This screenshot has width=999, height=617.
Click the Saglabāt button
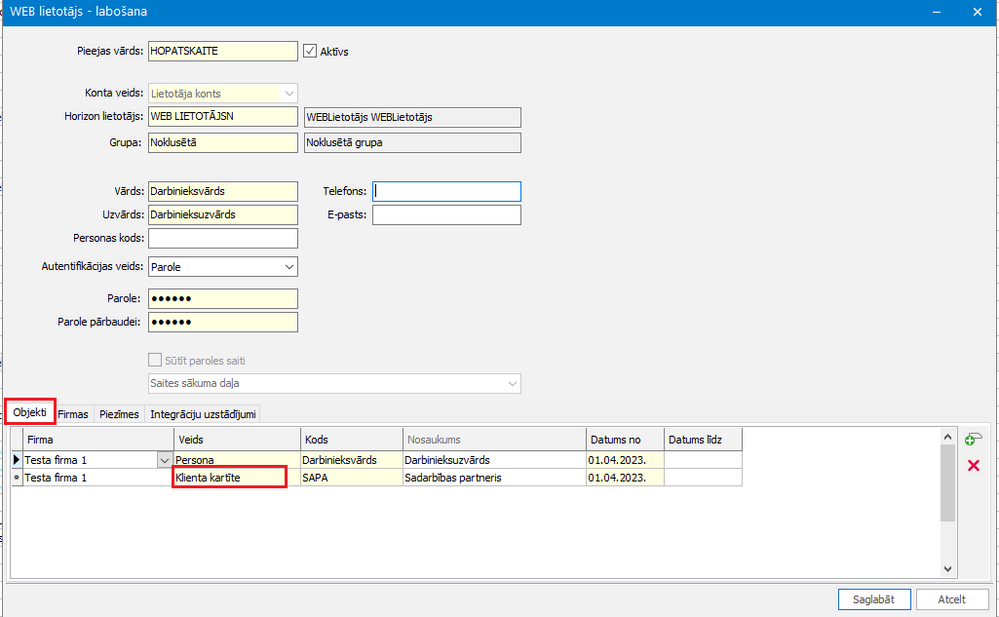click(874, 599)
